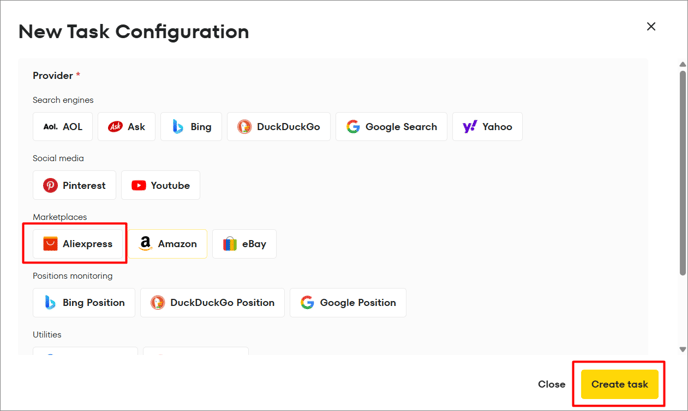Choose Youtube under Social media
688x411 pixels.
(x=161, y=186)
